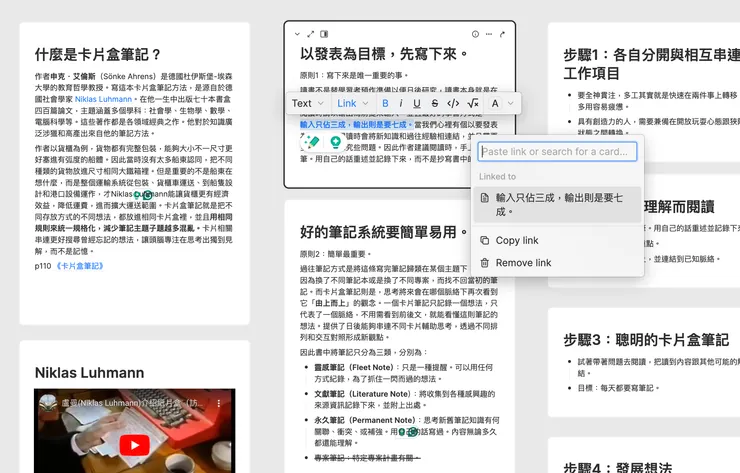The image size is (740, 473).
Task: Click the video title 盧曼(Niklas Luhmann)
Action: (x=132, y=404)
